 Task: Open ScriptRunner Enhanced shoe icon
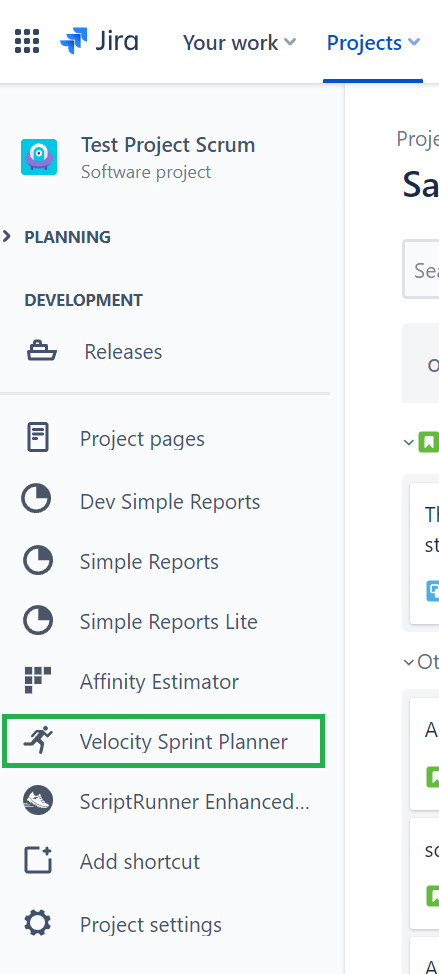(x=38, y=801)
